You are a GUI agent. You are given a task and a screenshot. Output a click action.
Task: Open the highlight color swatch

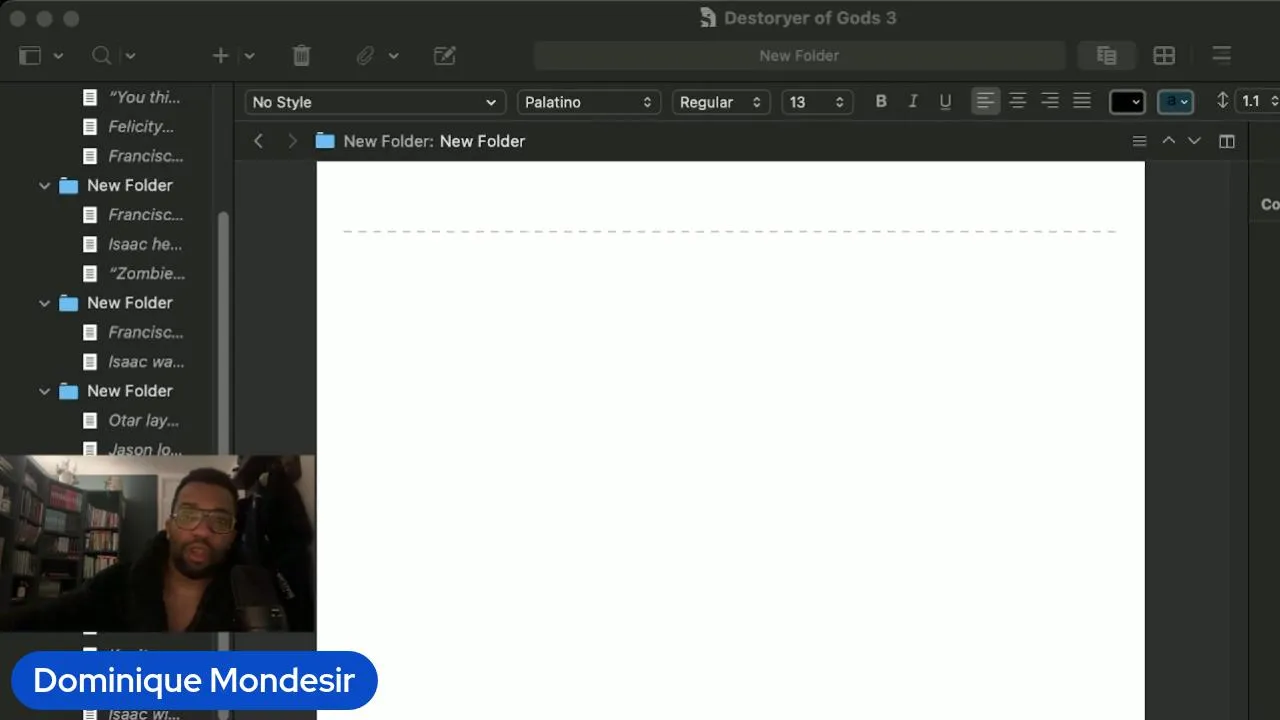click(1175, 102)
